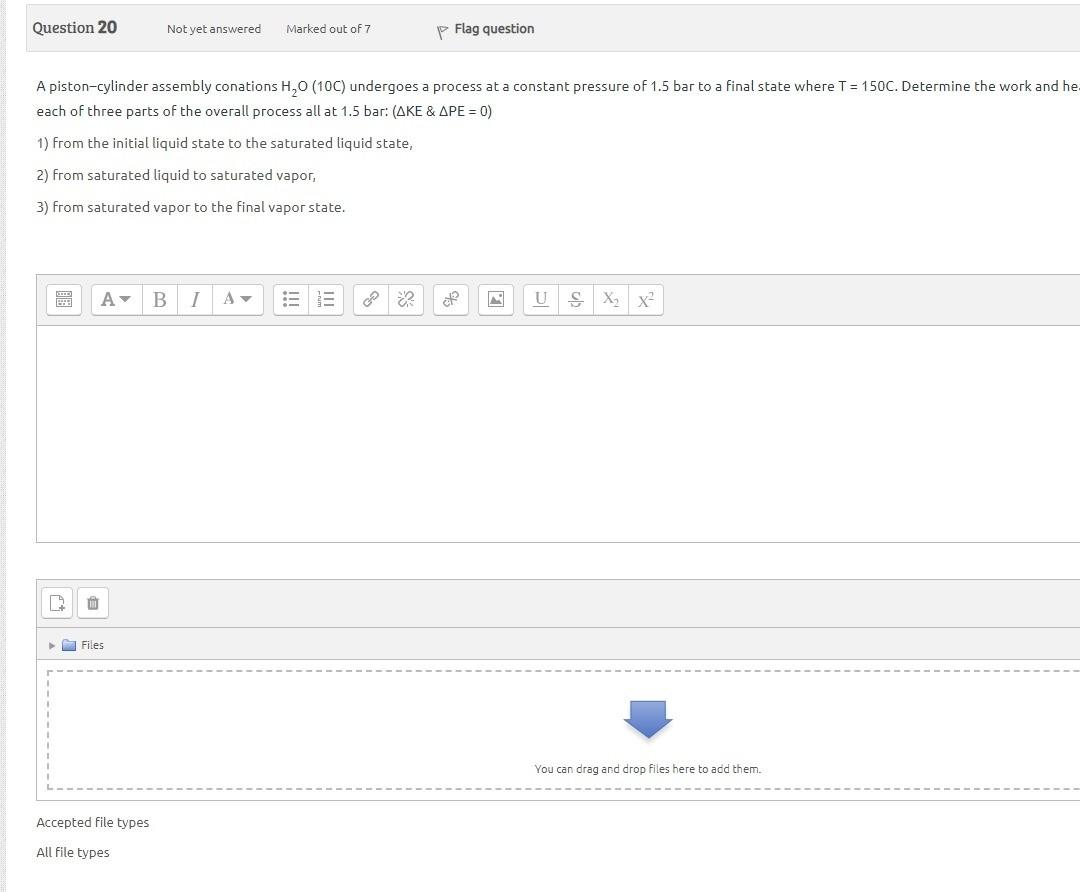The height and width of the screenshot is (892, 1080).
Task: Click the 'You can drag and drop files' text
Action: tap(647, 769)
